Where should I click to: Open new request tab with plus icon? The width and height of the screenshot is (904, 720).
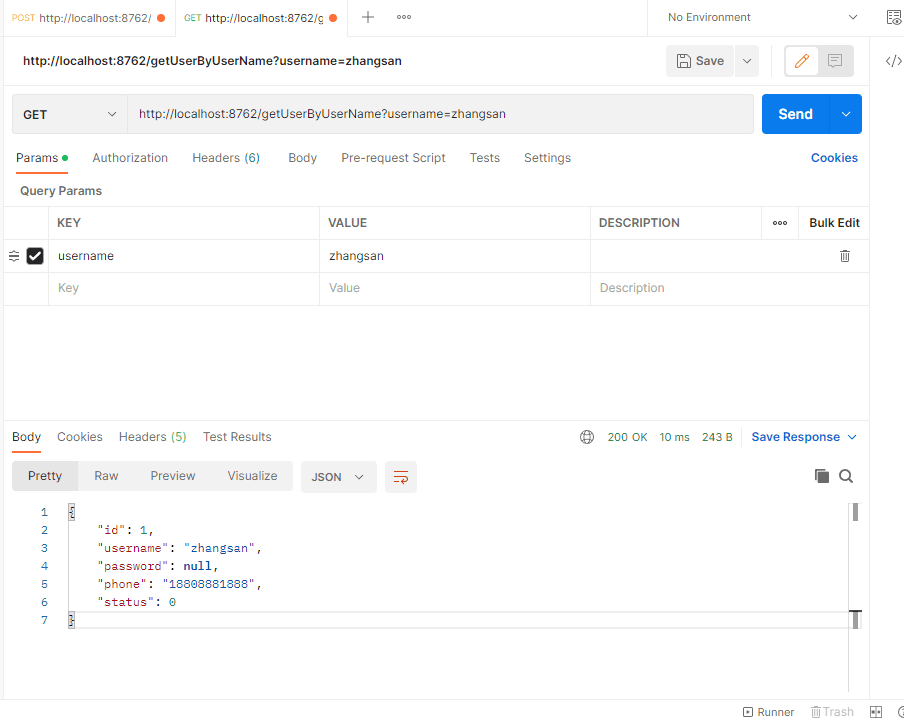click(368, 17)
